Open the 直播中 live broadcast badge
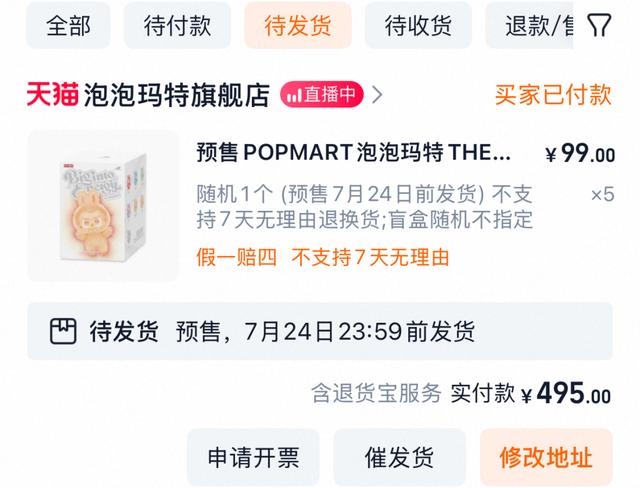The height and width of the screenshot is (488, 640). [321, 95]
